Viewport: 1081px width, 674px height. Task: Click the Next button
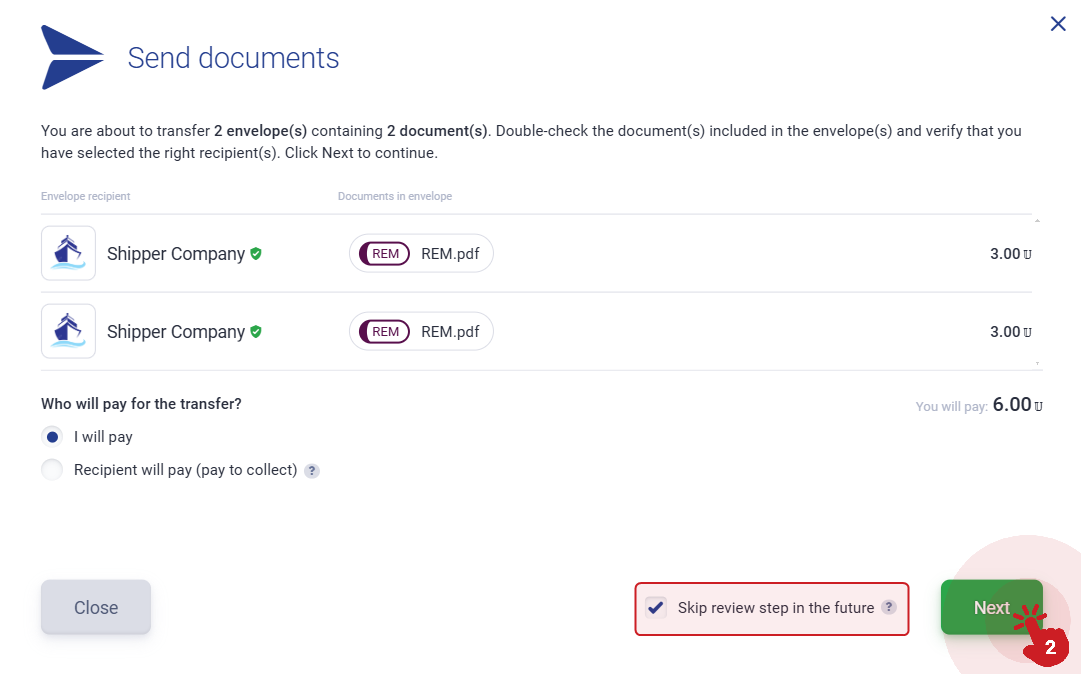pos(991,607)
